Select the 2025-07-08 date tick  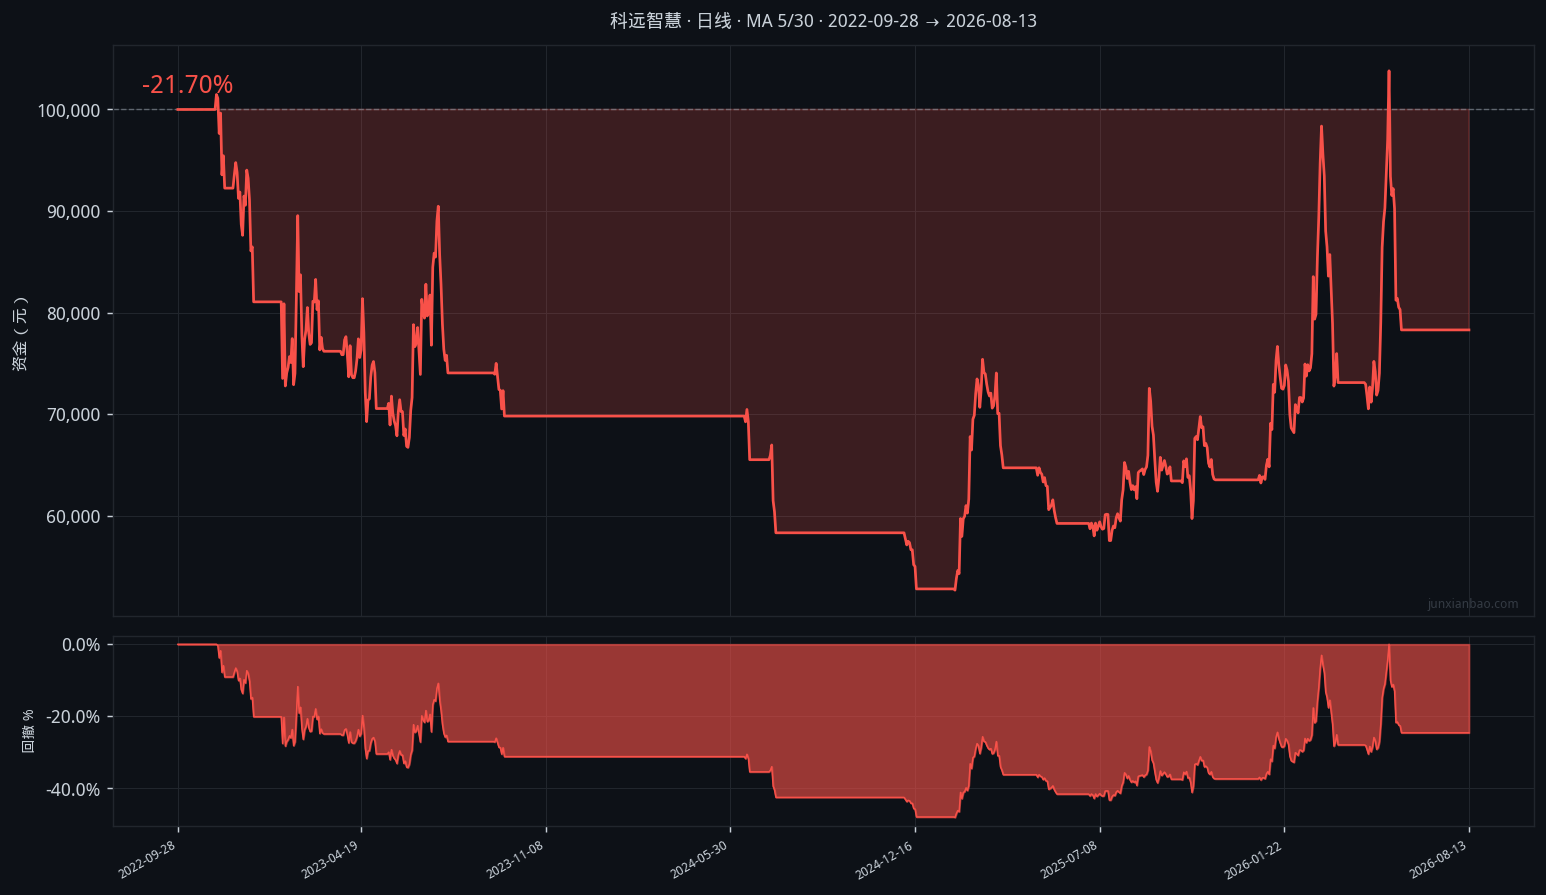pos(1069,860)
